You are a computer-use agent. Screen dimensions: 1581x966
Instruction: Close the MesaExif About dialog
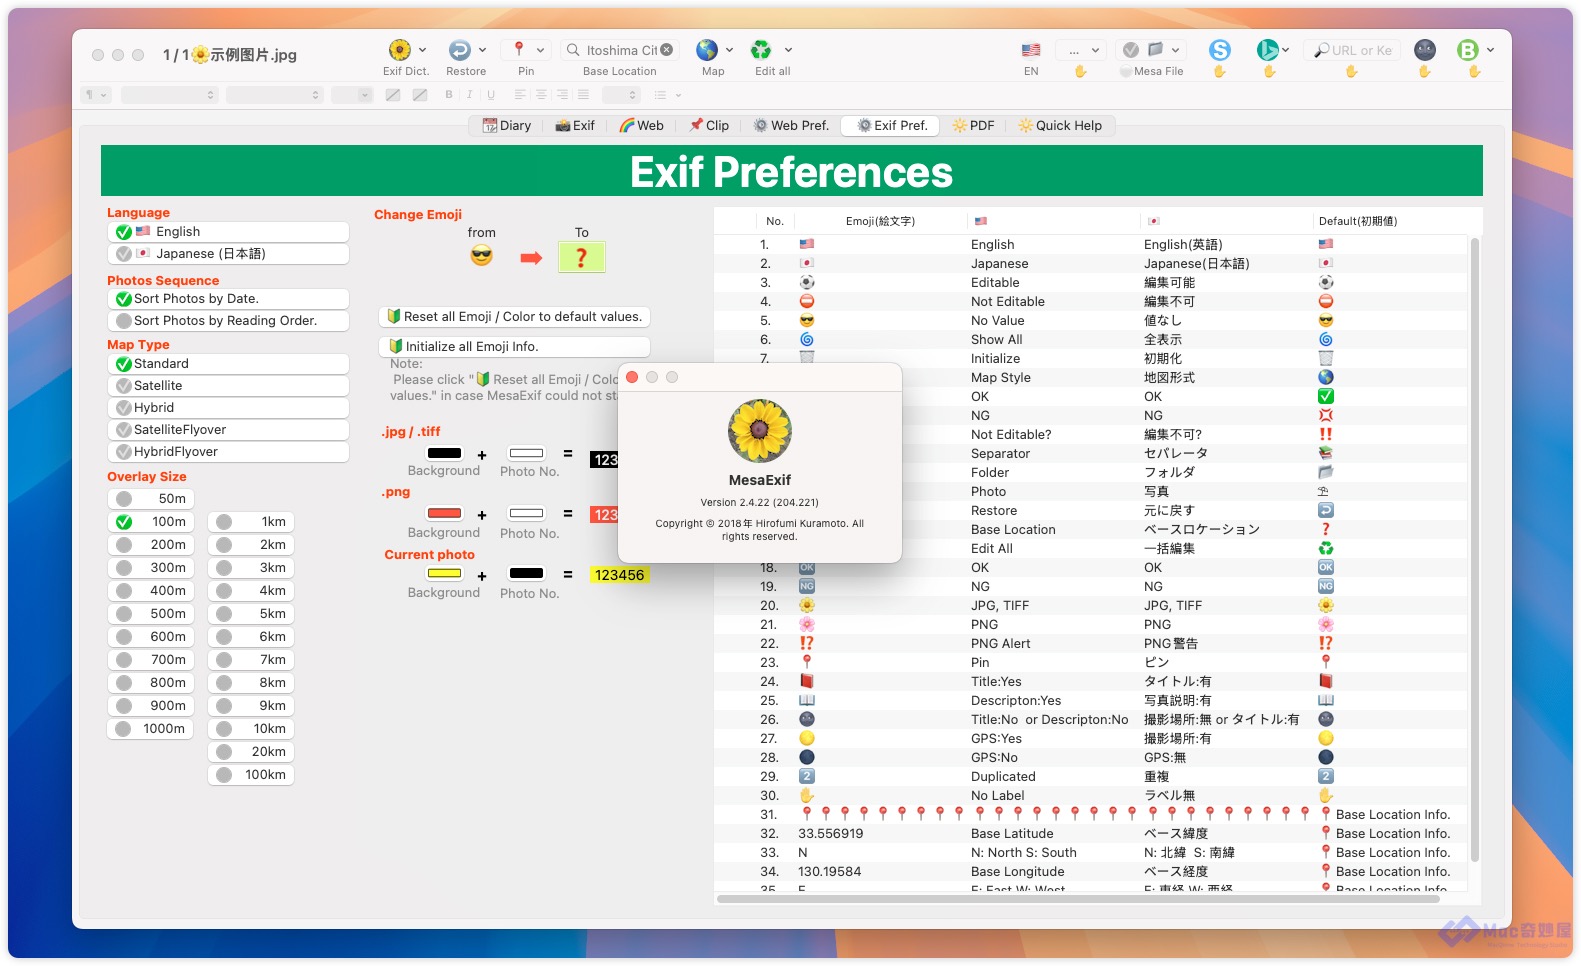[632, 377]
